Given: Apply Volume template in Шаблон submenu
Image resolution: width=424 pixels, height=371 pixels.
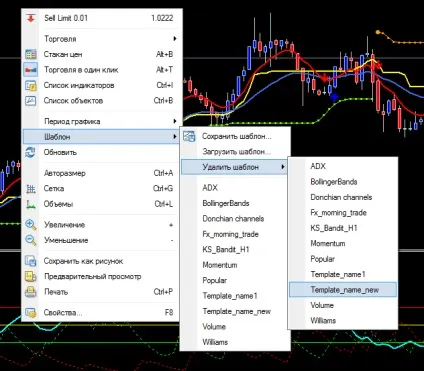Looking at the screenshot, I should [235, 327].
